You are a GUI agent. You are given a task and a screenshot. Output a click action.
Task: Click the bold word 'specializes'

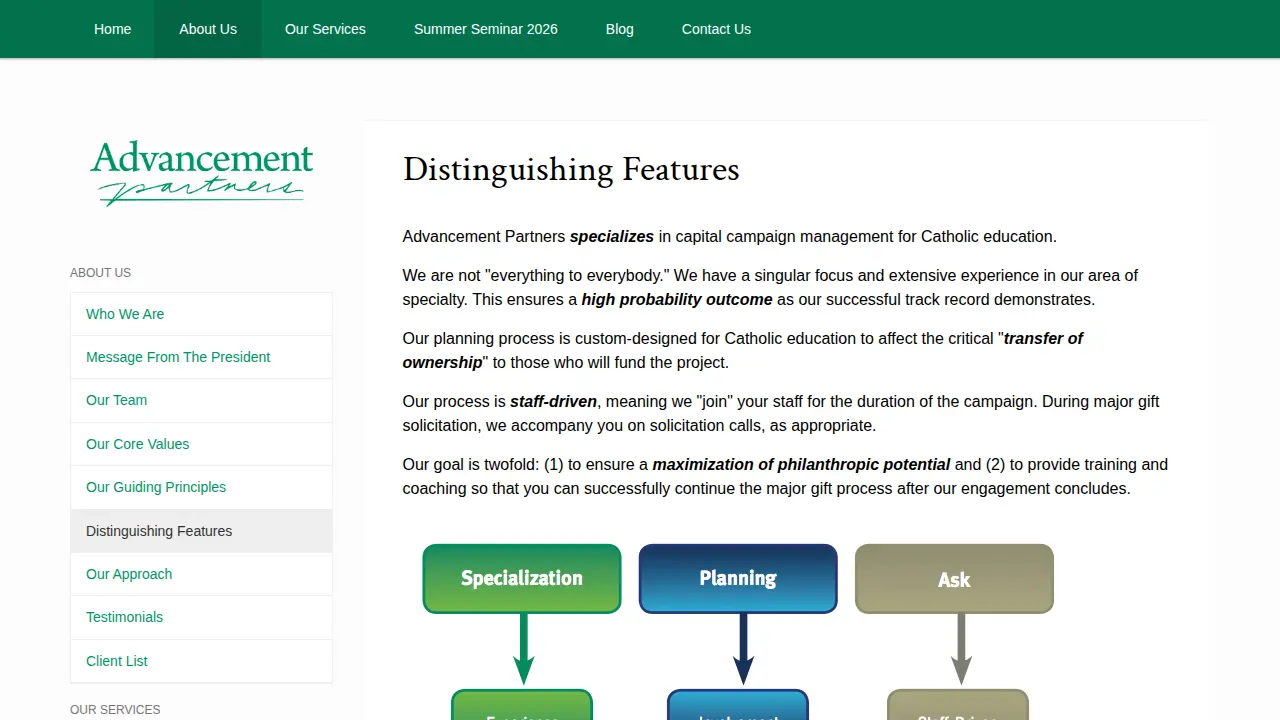pos(612,237)
